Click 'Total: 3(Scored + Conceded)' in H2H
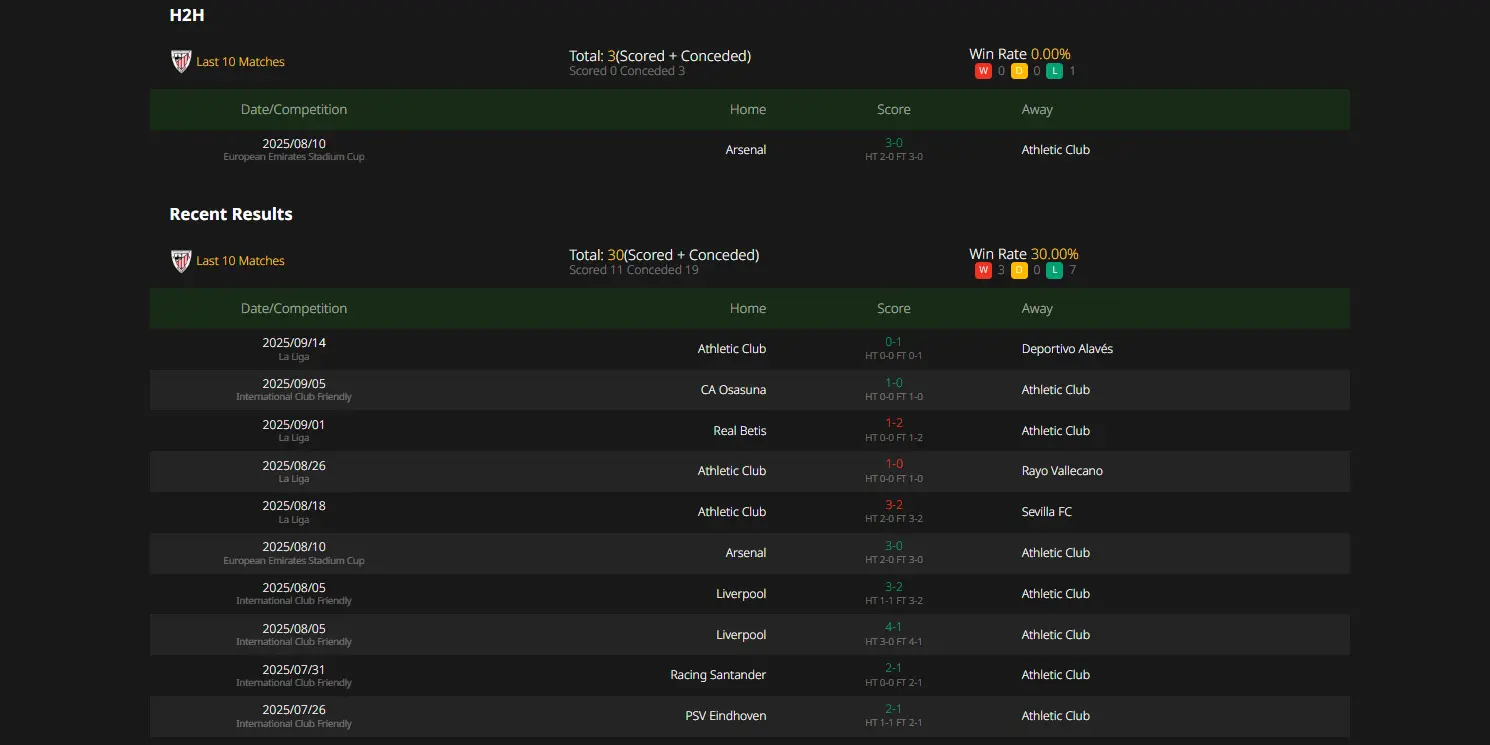 (x=660, y=56)
